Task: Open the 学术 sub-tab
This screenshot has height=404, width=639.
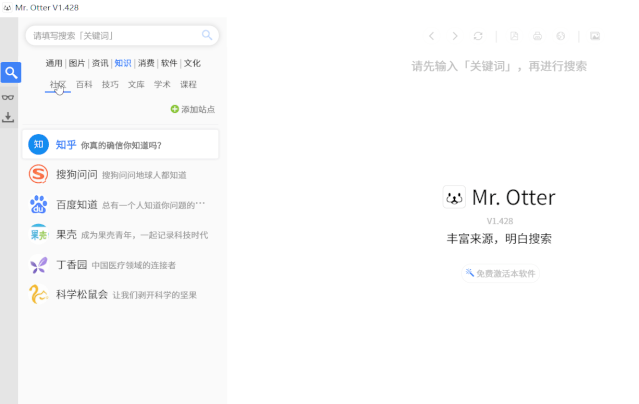Action: pos(162,84)
